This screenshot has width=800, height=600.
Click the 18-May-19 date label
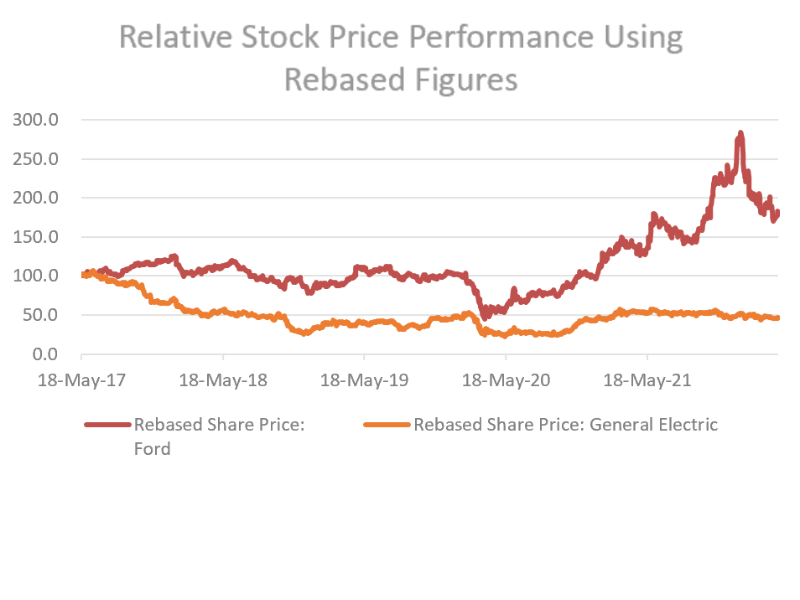[x=364, y=379]
